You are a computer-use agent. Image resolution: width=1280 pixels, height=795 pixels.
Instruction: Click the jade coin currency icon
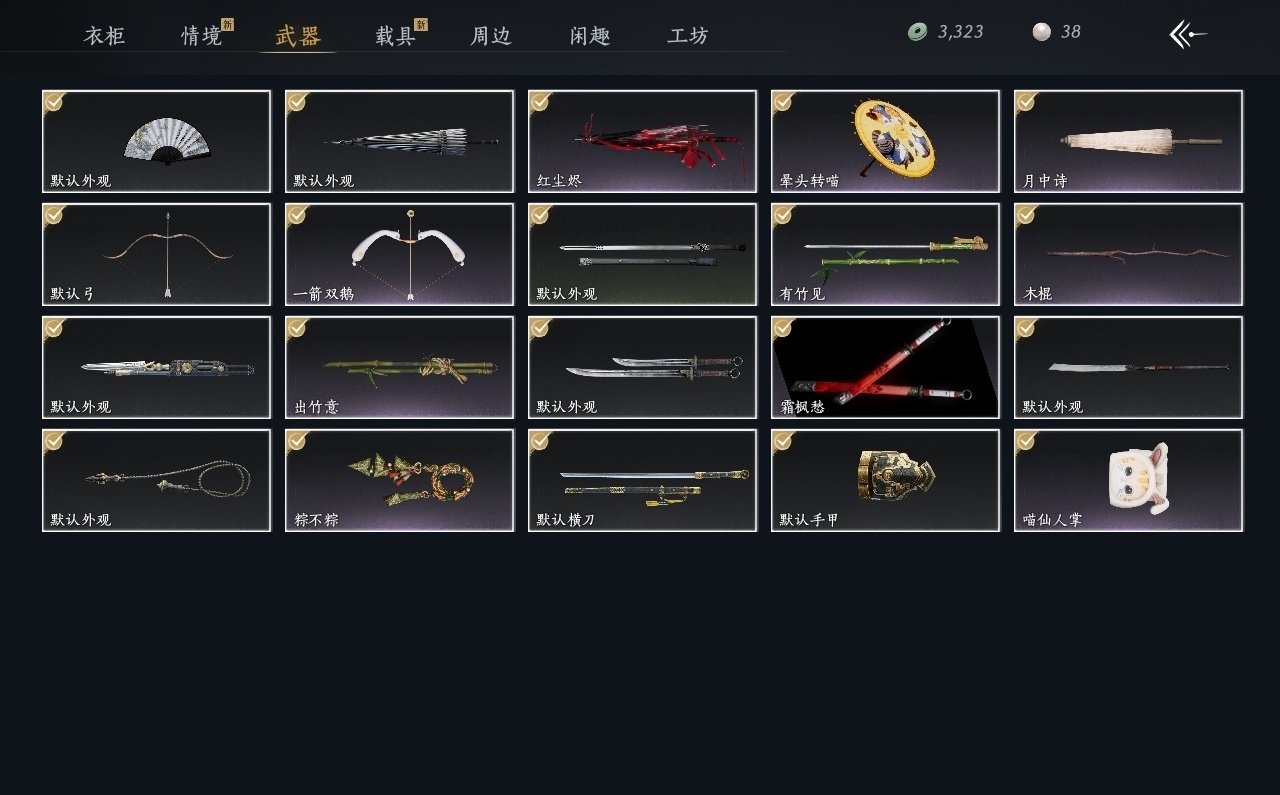(917, 32)
